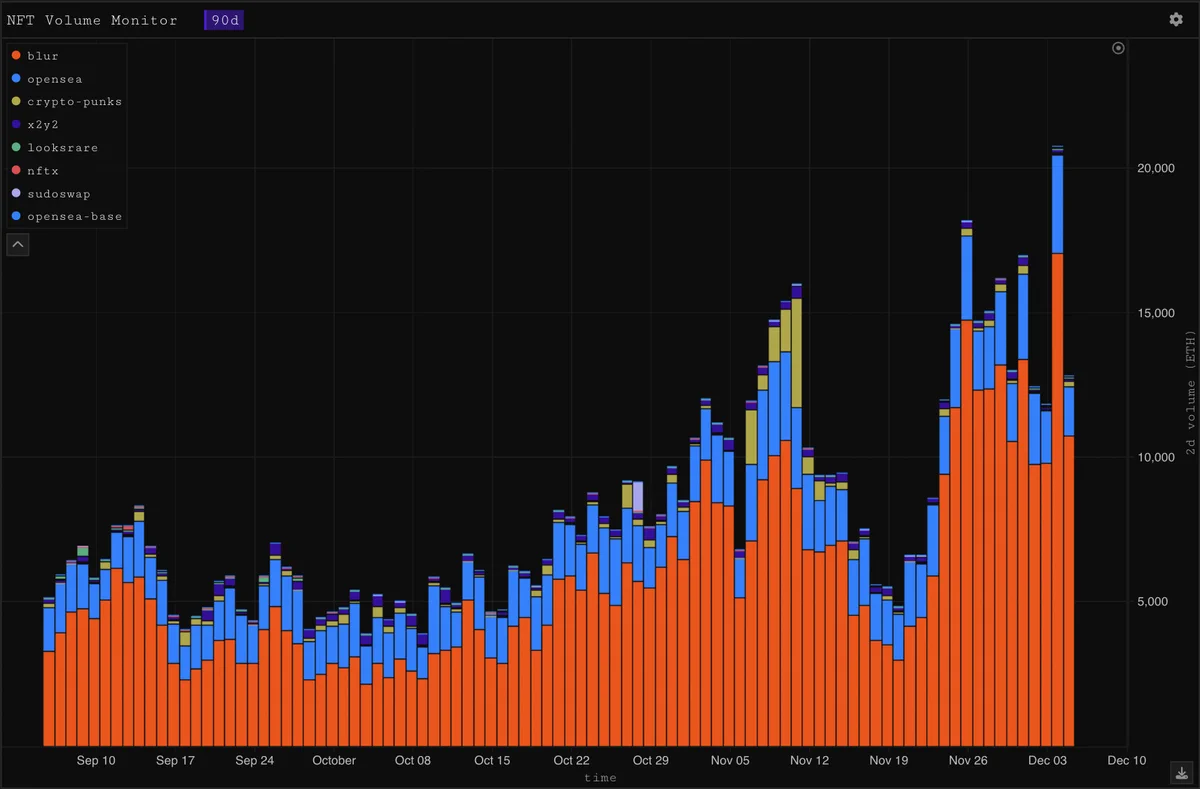Click the lavender sudoswap segment near Oct 29
This screenshot has width=1200, height=789.
coord(637,497)
